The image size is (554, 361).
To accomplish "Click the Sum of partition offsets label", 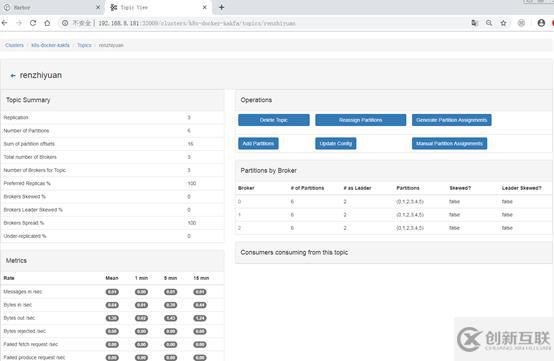I will [29, 144].
